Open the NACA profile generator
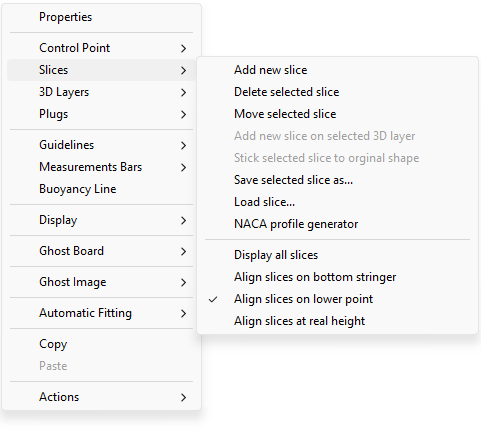This screenshot has height=430, width=481. click(337, 224)
